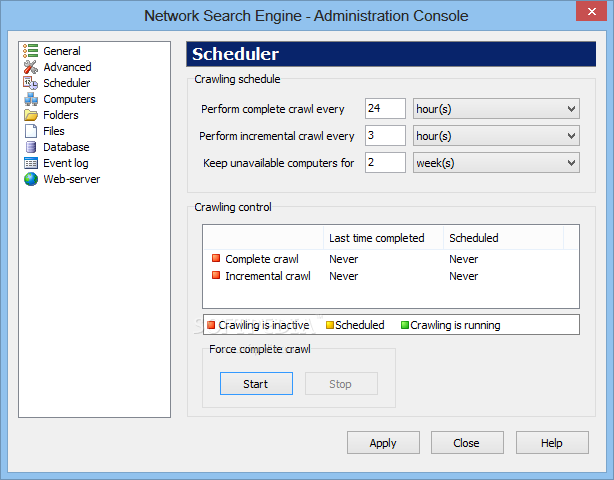The width and height of the screenshot is (614, 480).
Task: Focus the complete crawl interval field showing 24
Action: tap(385, 108)
